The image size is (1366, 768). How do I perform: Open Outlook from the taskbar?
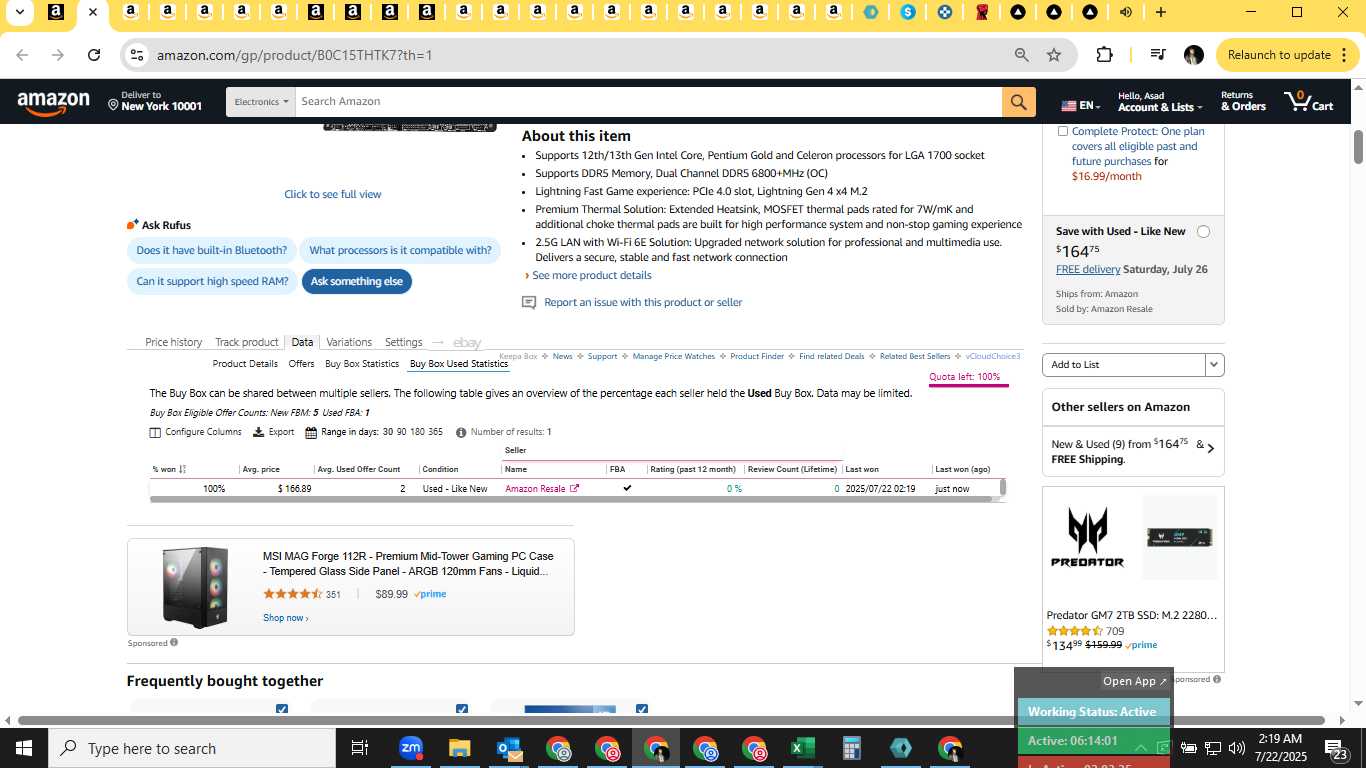(509, 748)
